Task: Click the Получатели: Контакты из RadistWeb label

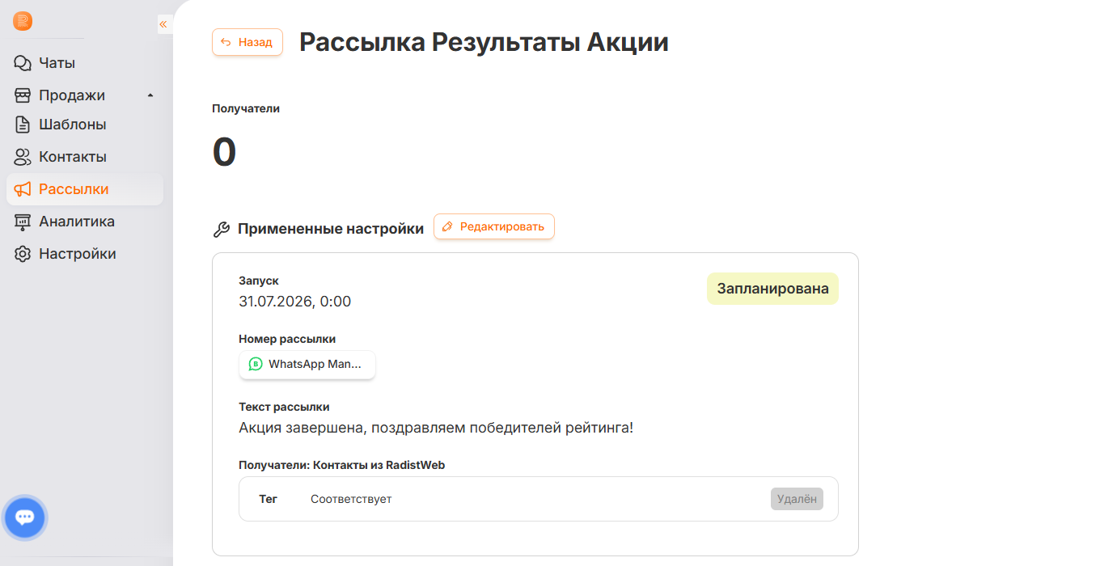Action: point(342,465)
